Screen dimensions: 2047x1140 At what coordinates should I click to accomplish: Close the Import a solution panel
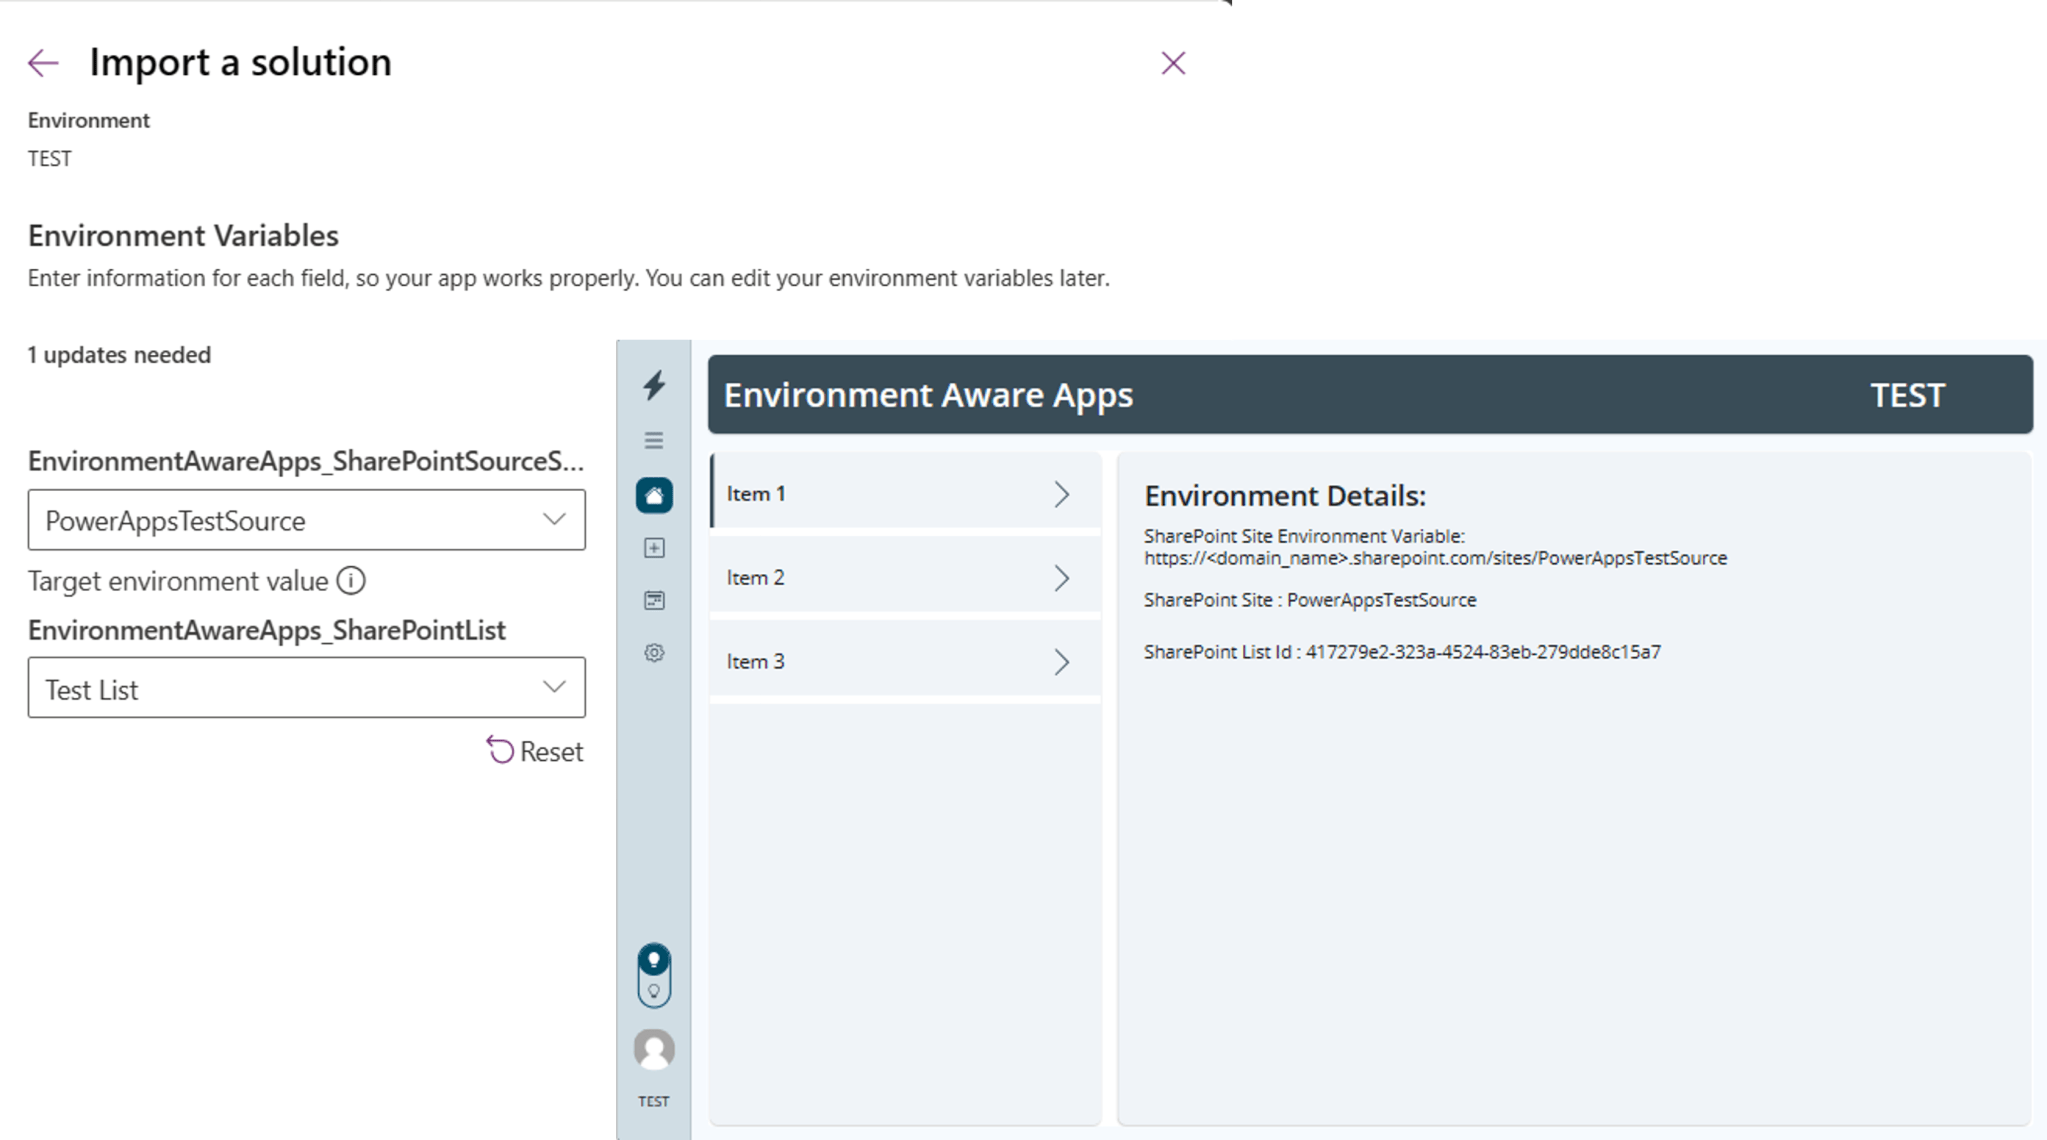1174,62
